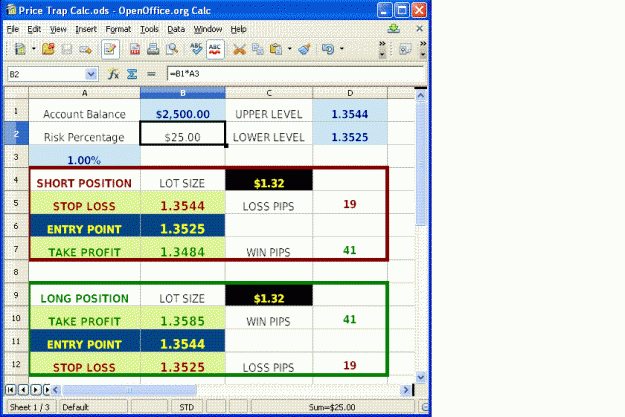Click the green update download icon

tap(394, 28)
